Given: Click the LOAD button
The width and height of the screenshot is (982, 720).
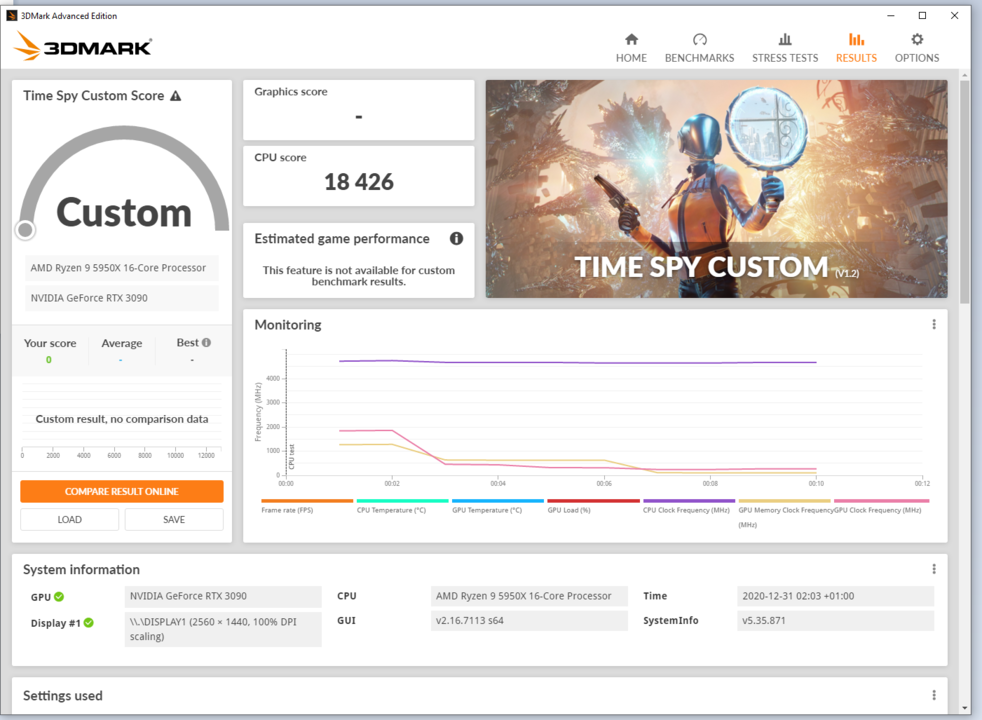Looking at the screenshot, I should click(x=70, y=520).
